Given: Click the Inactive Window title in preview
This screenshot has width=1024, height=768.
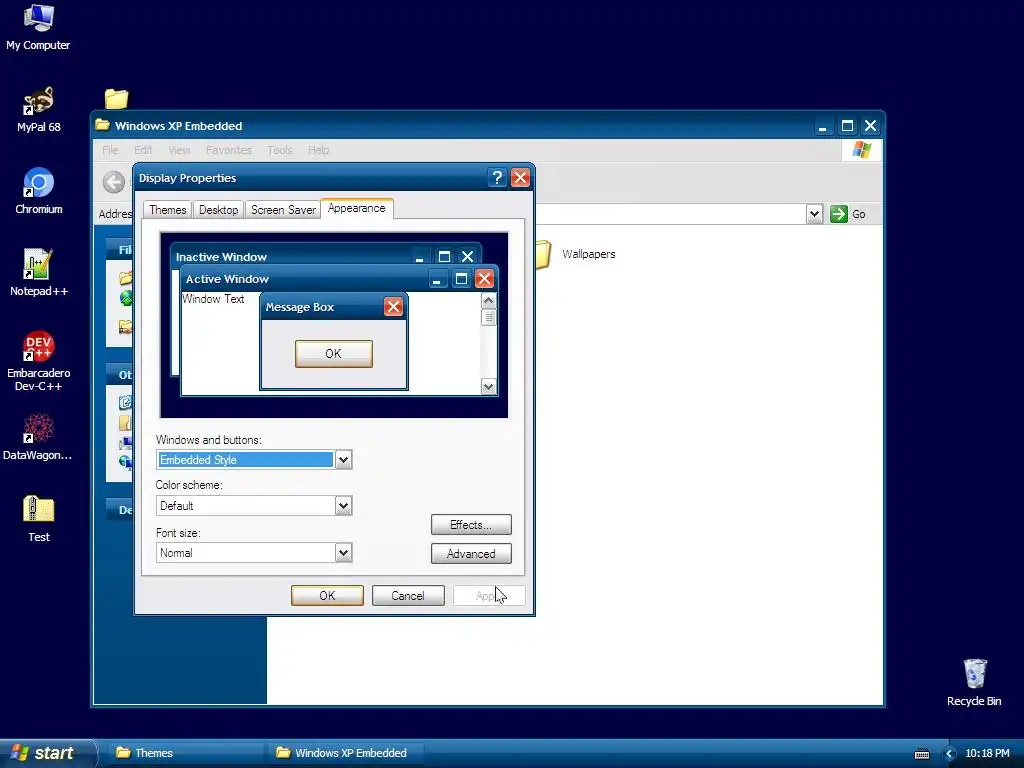Looking at the screenshot, I should pyautogui.click(x=221, y=257).
